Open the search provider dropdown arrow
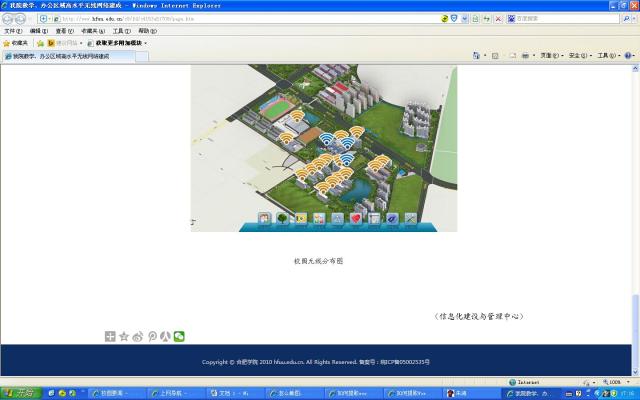This screenshot has height=400, width=640. [634, 19]
